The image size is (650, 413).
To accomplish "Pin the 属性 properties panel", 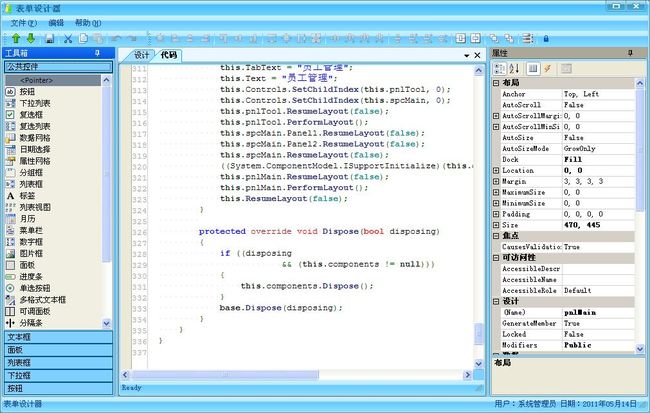I will point(630,53).
